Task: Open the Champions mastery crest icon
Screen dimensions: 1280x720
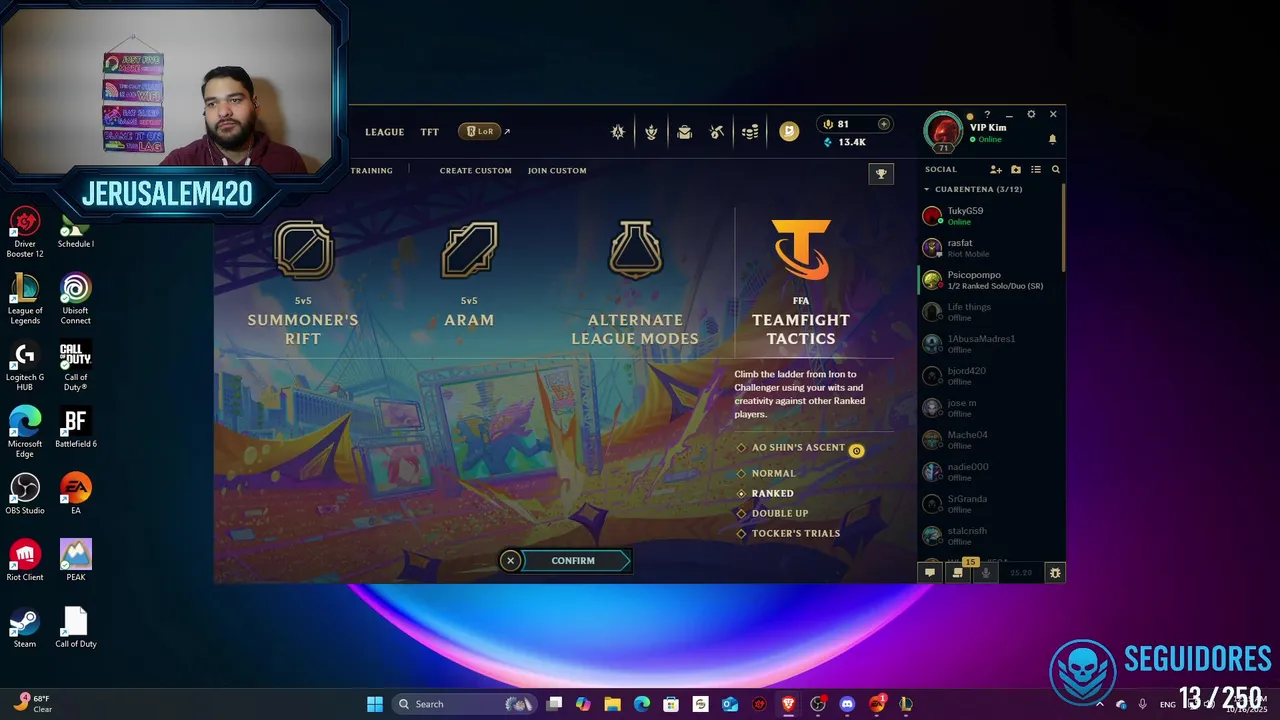Action: [618, 132]
